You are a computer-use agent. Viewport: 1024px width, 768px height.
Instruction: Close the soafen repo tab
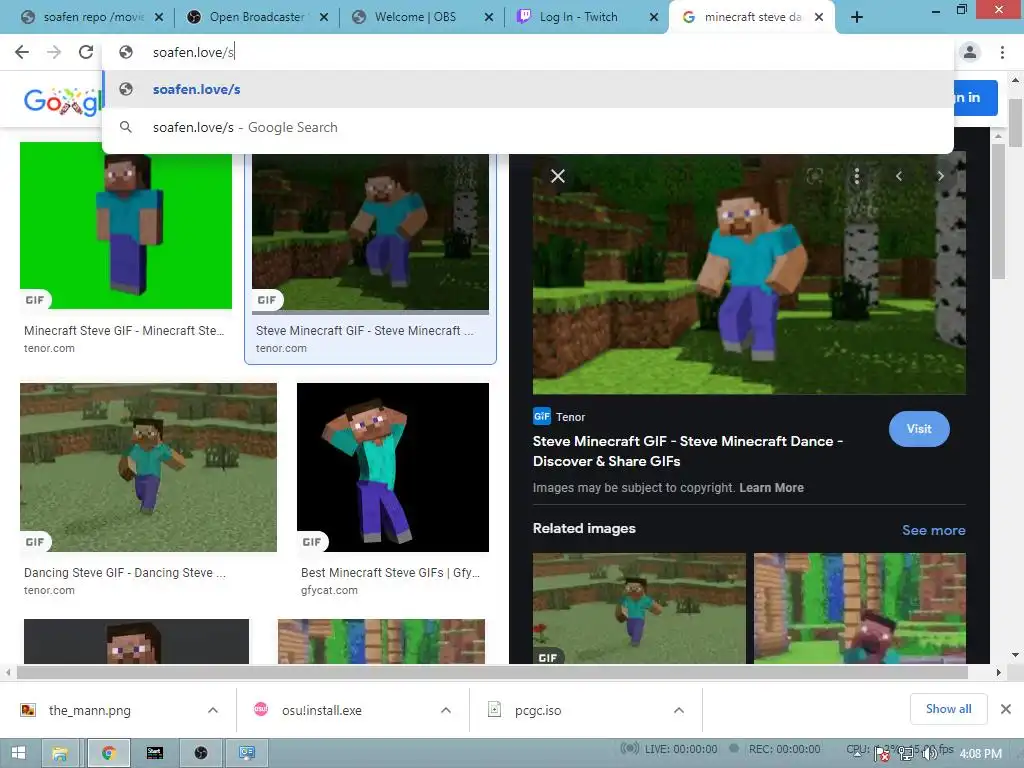click(x=159, y=17)
